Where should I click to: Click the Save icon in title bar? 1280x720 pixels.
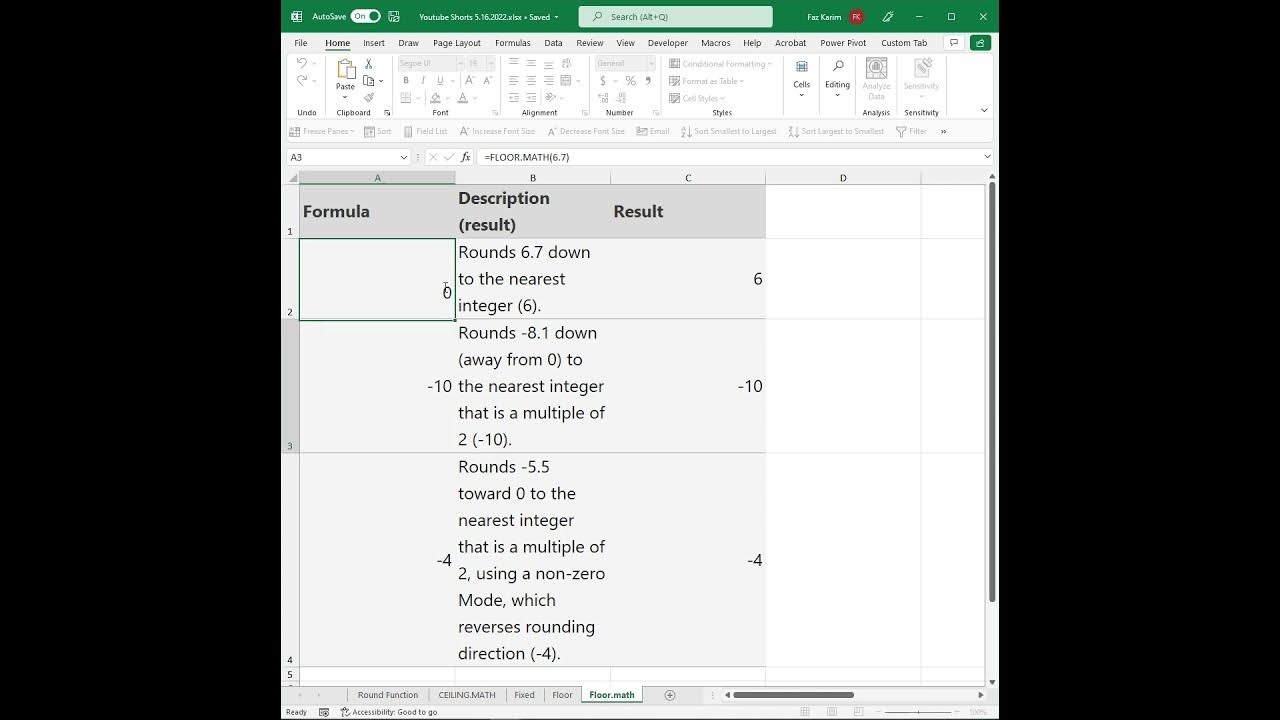coord(394,16)
